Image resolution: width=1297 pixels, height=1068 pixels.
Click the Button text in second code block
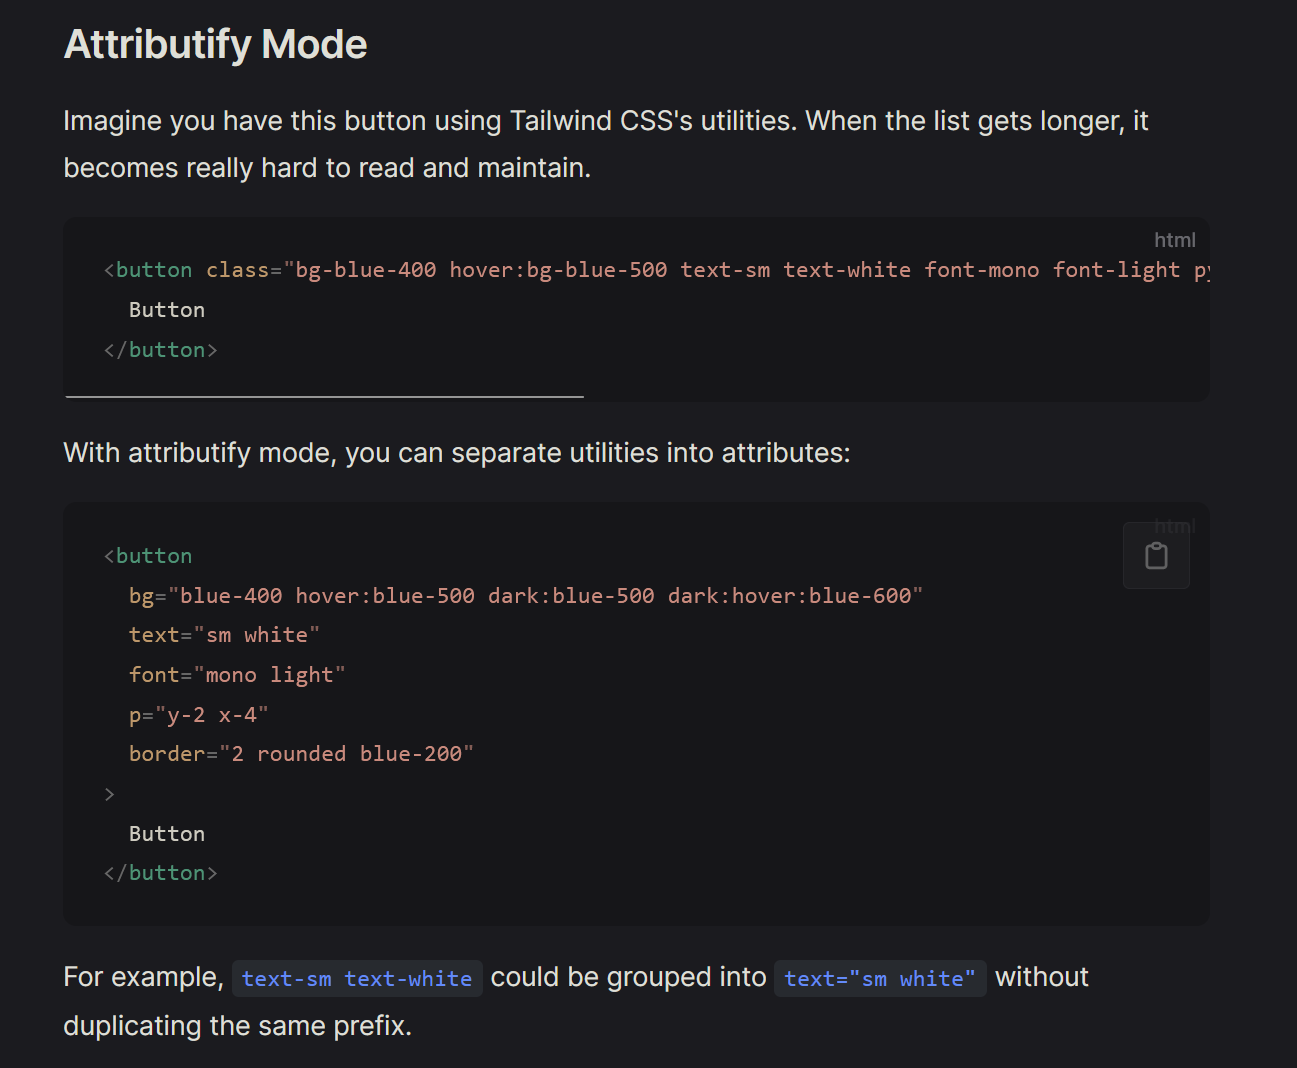(167, 834)
